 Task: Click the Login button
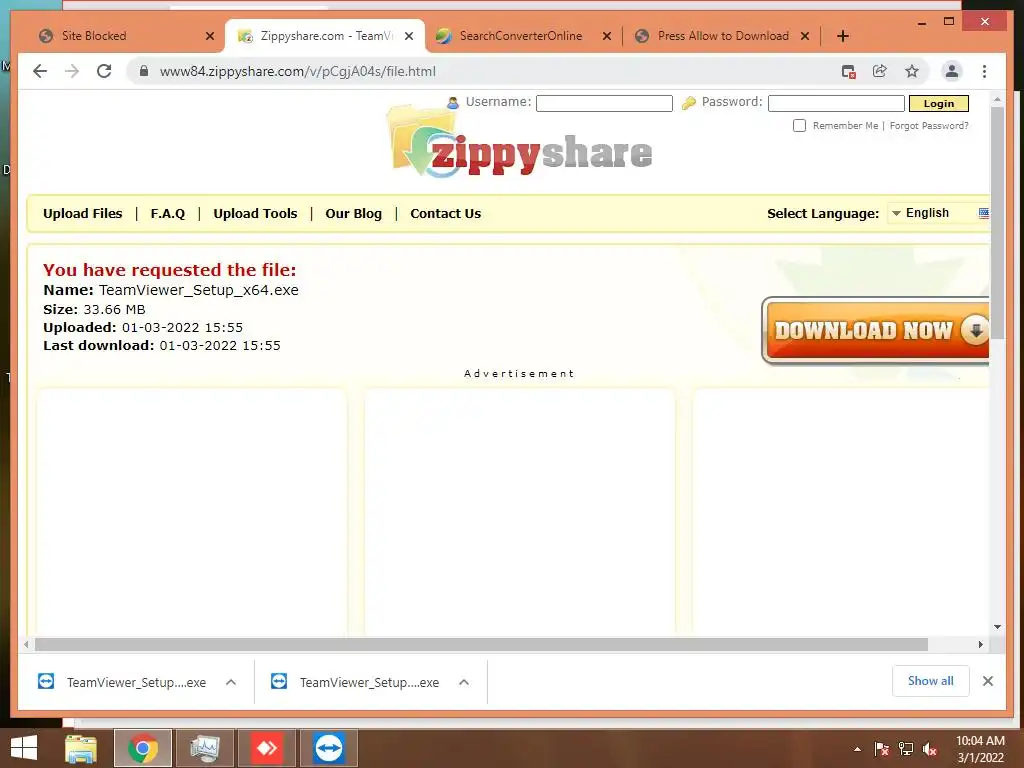938,103
